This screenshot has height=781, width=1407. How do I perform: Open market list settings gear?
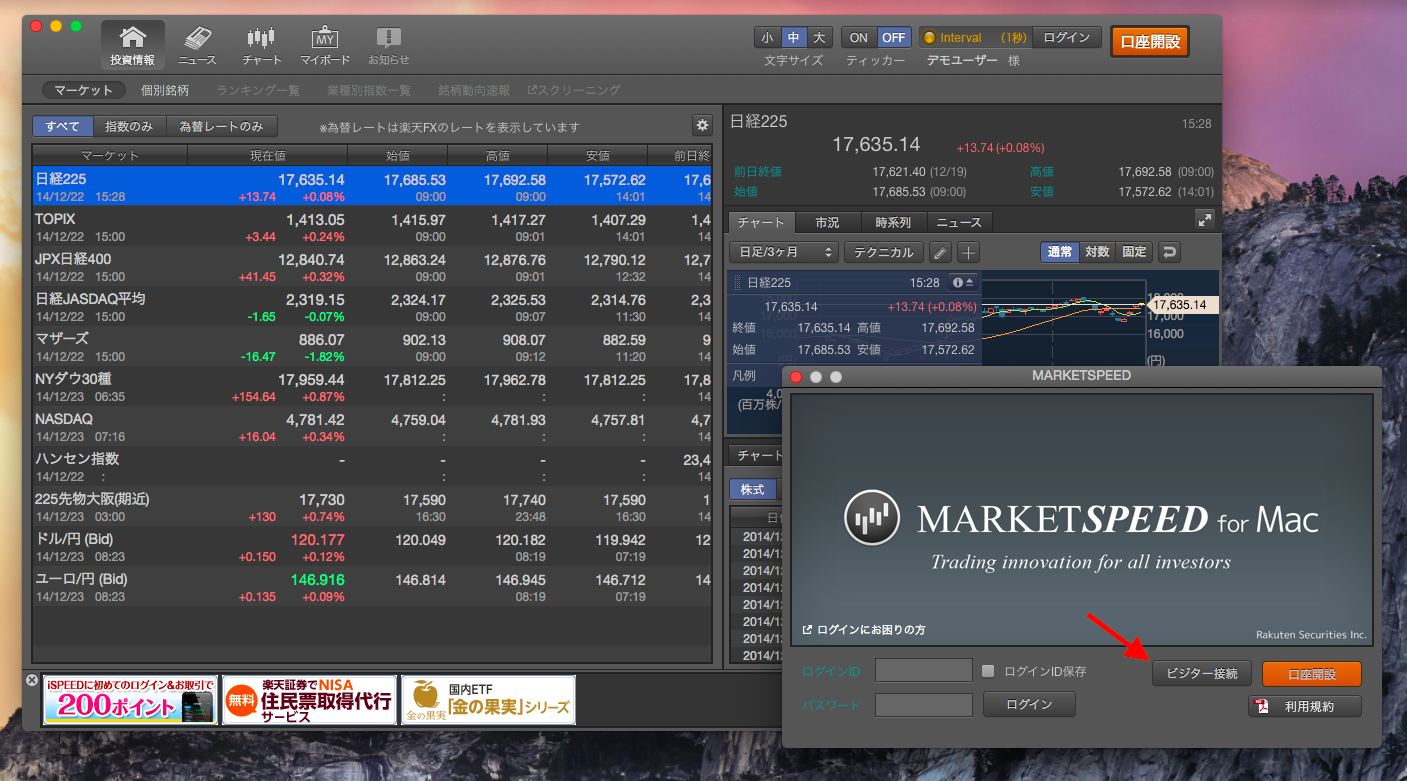(702, 125)
